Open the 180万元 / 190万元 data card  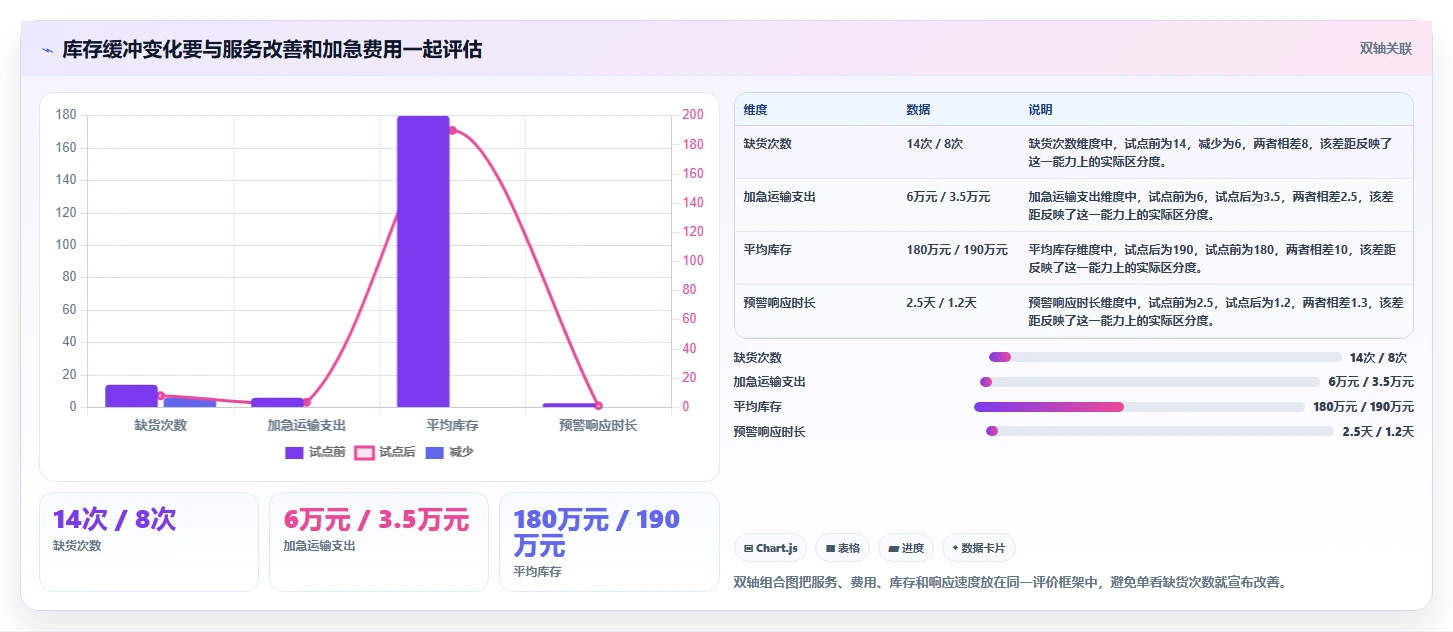[609, 542]
